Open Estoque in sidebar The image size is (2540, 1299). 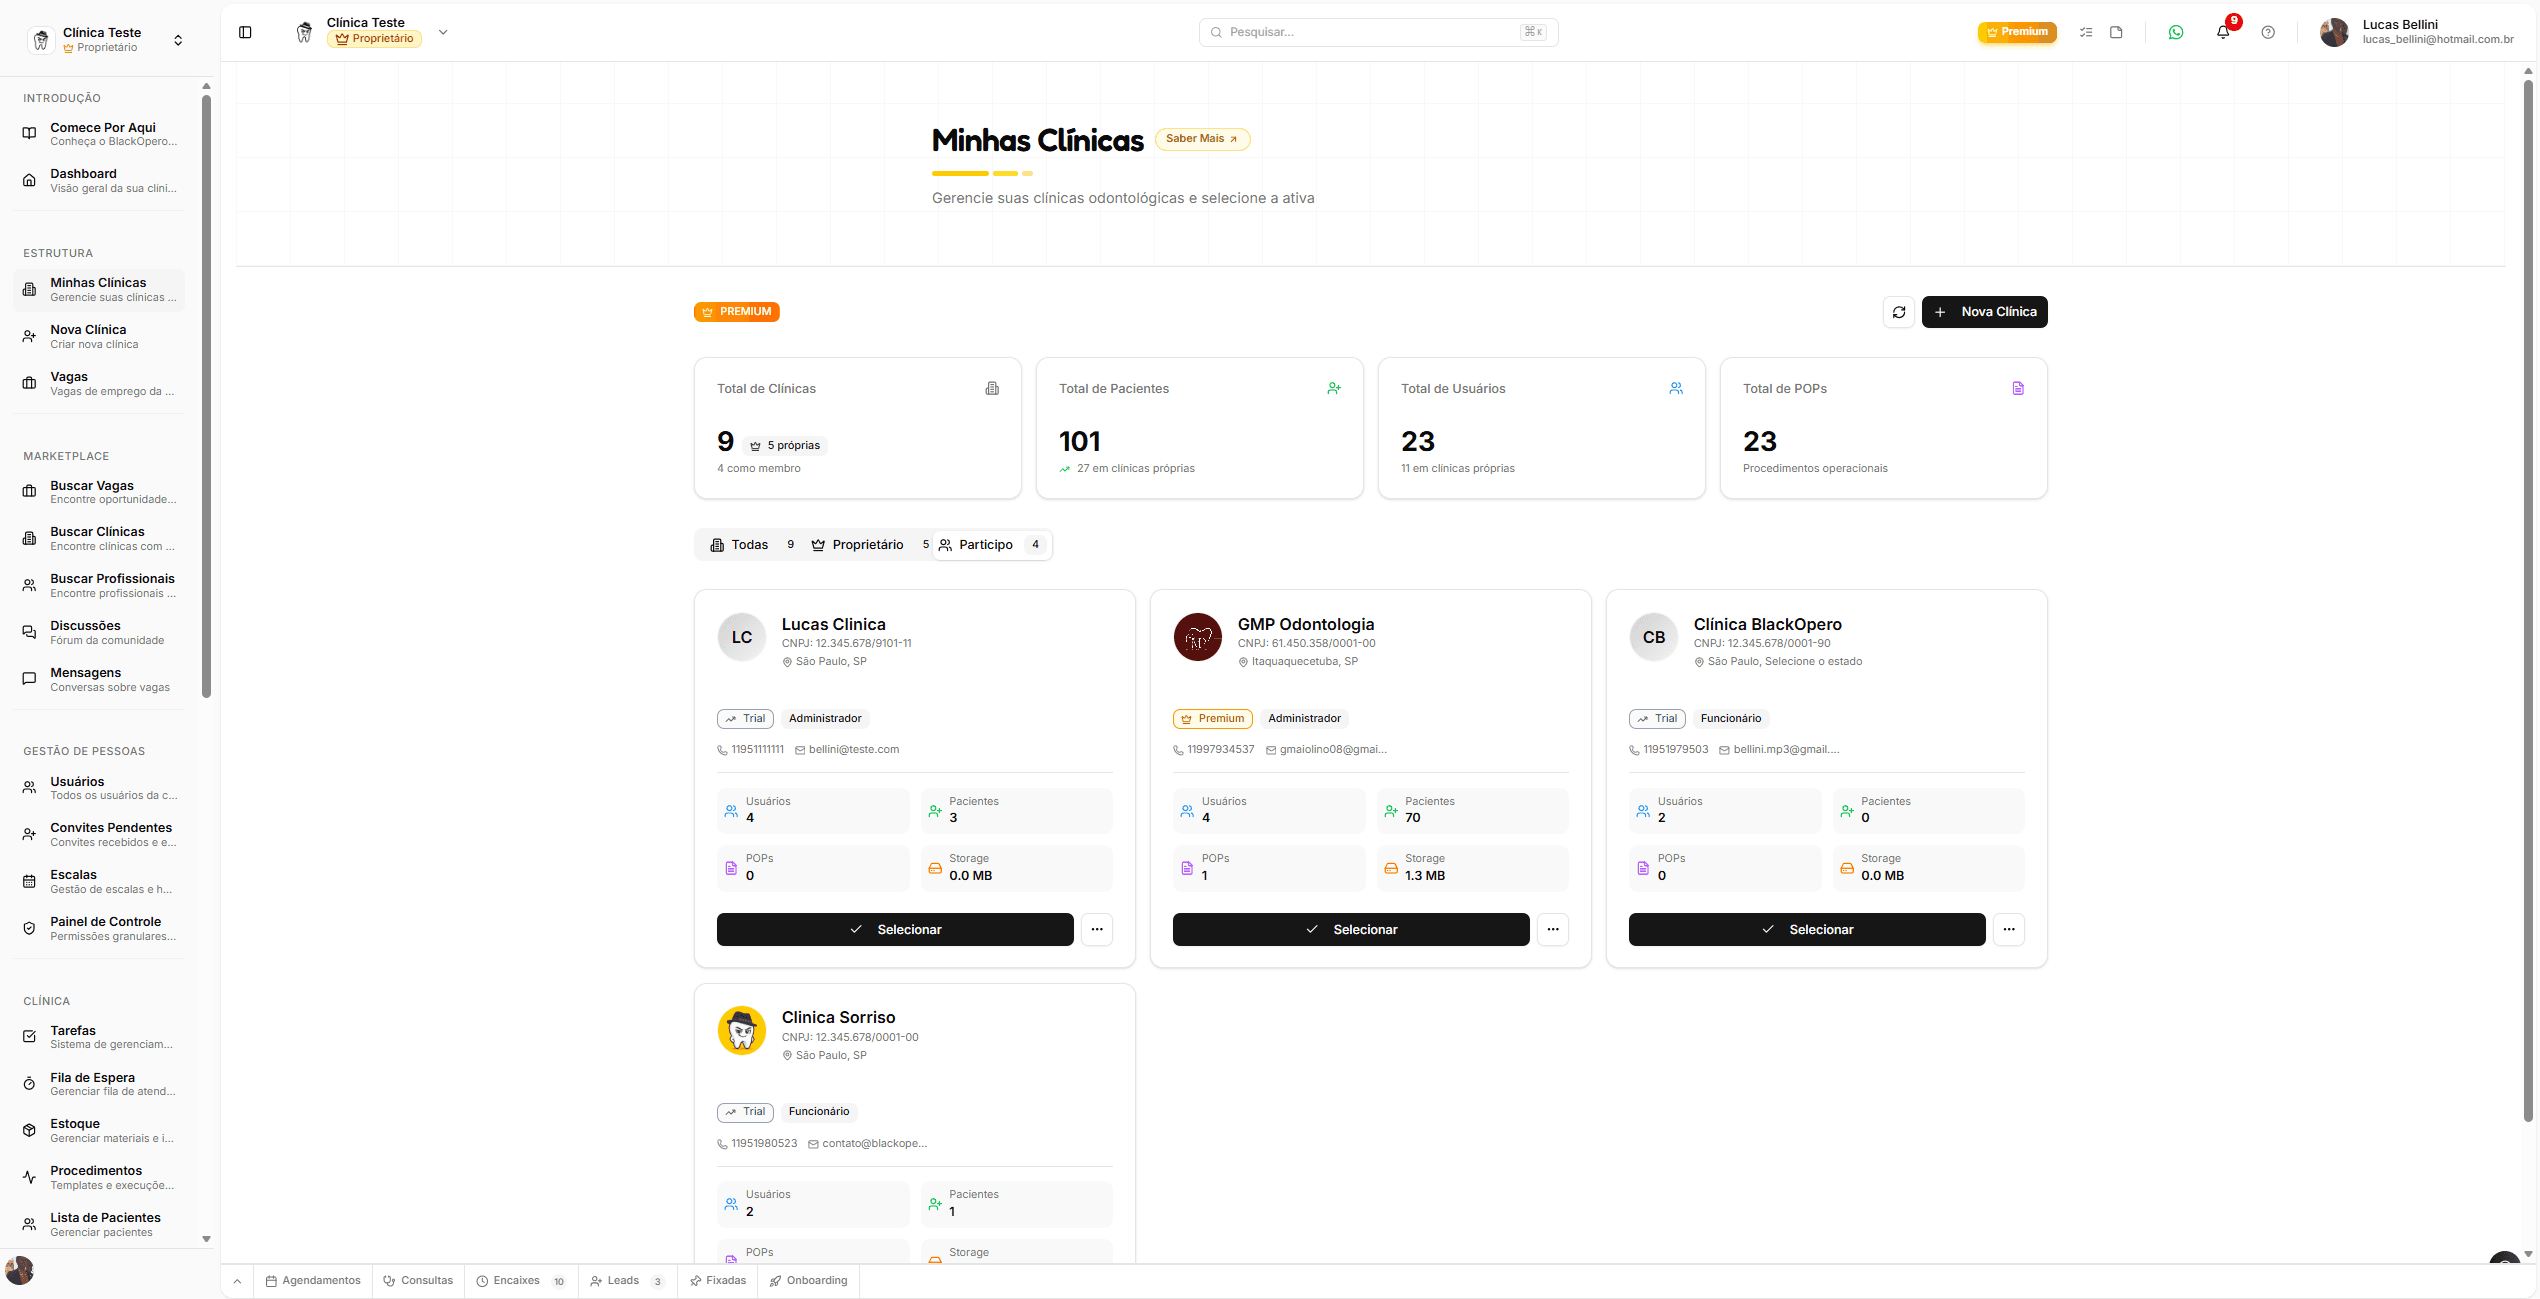100,1131
